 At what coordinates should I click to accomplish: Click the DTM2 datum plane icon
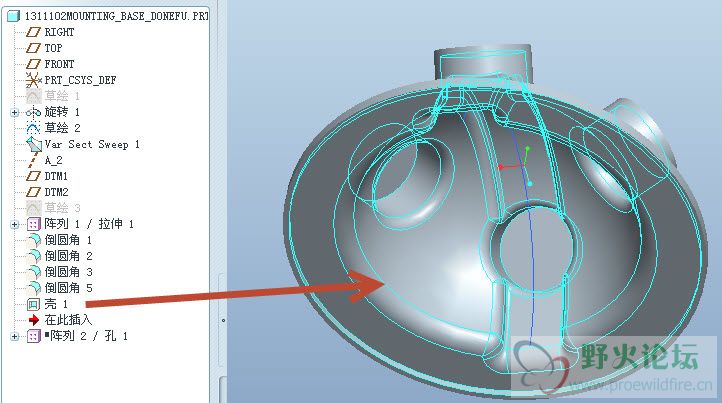(x=33, y=192)
